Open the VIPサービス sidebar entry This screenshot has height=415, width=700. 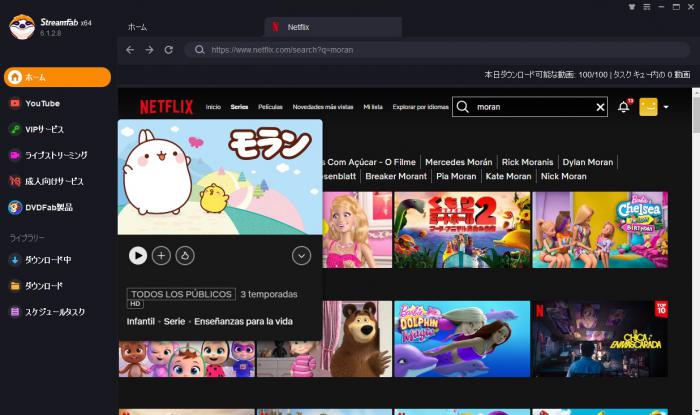(x=37, y=129)
